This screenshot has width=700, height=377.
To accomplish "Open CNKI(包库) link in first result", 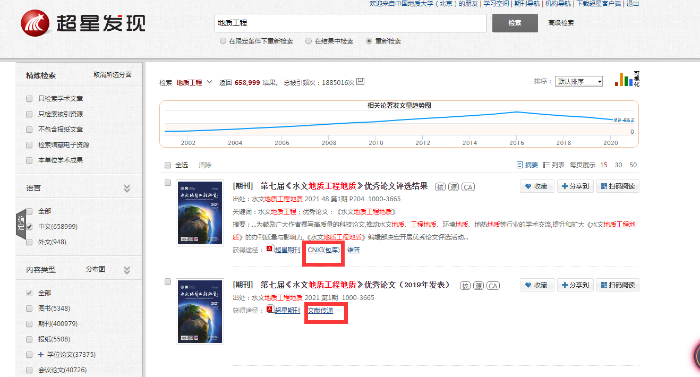I will click(x=324, y=250).
